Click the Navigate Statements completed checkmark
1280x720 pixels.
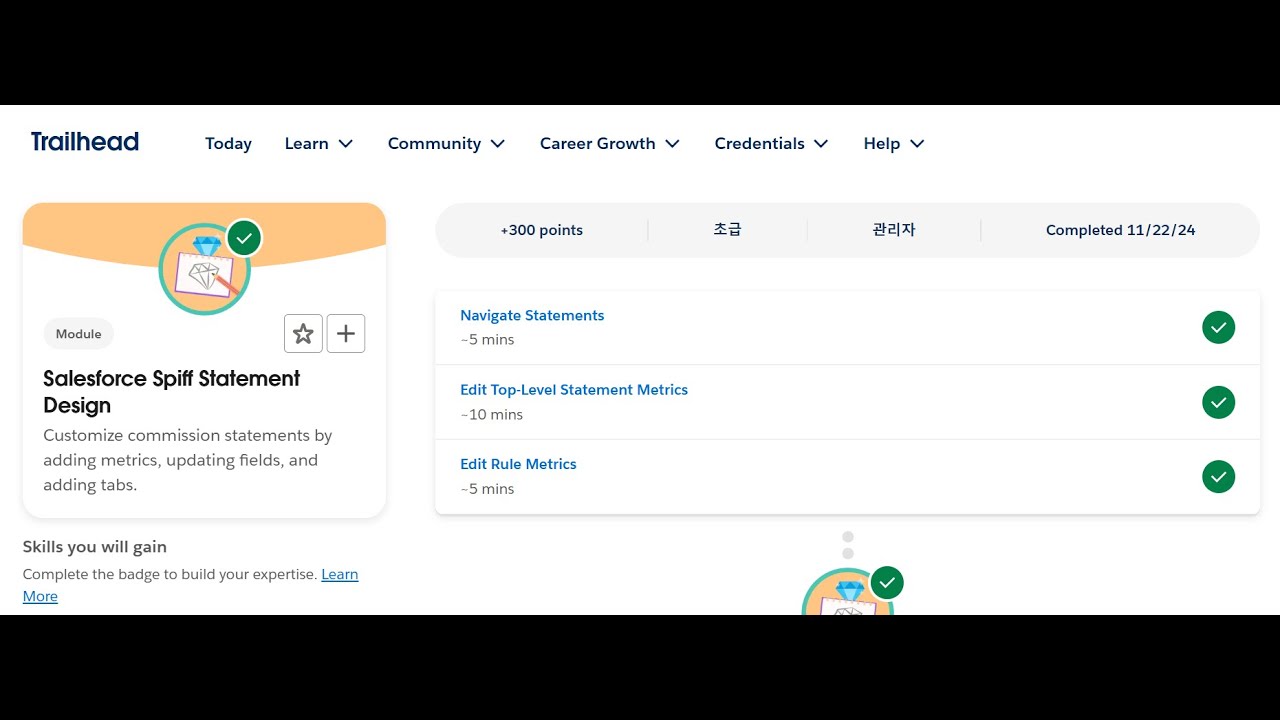1218,327
